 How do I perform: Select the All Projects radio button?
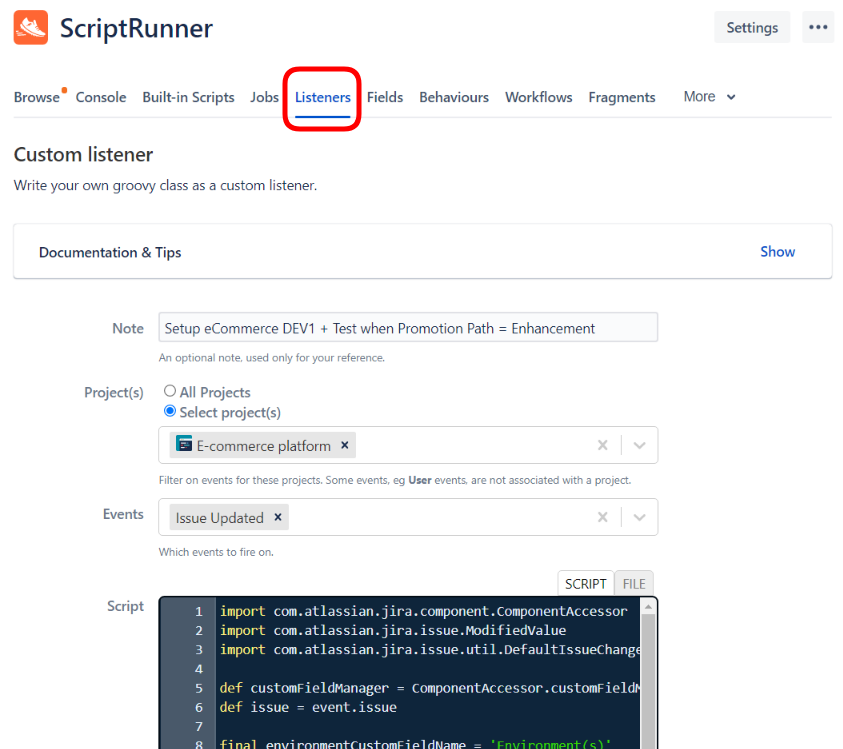(170, 392)
